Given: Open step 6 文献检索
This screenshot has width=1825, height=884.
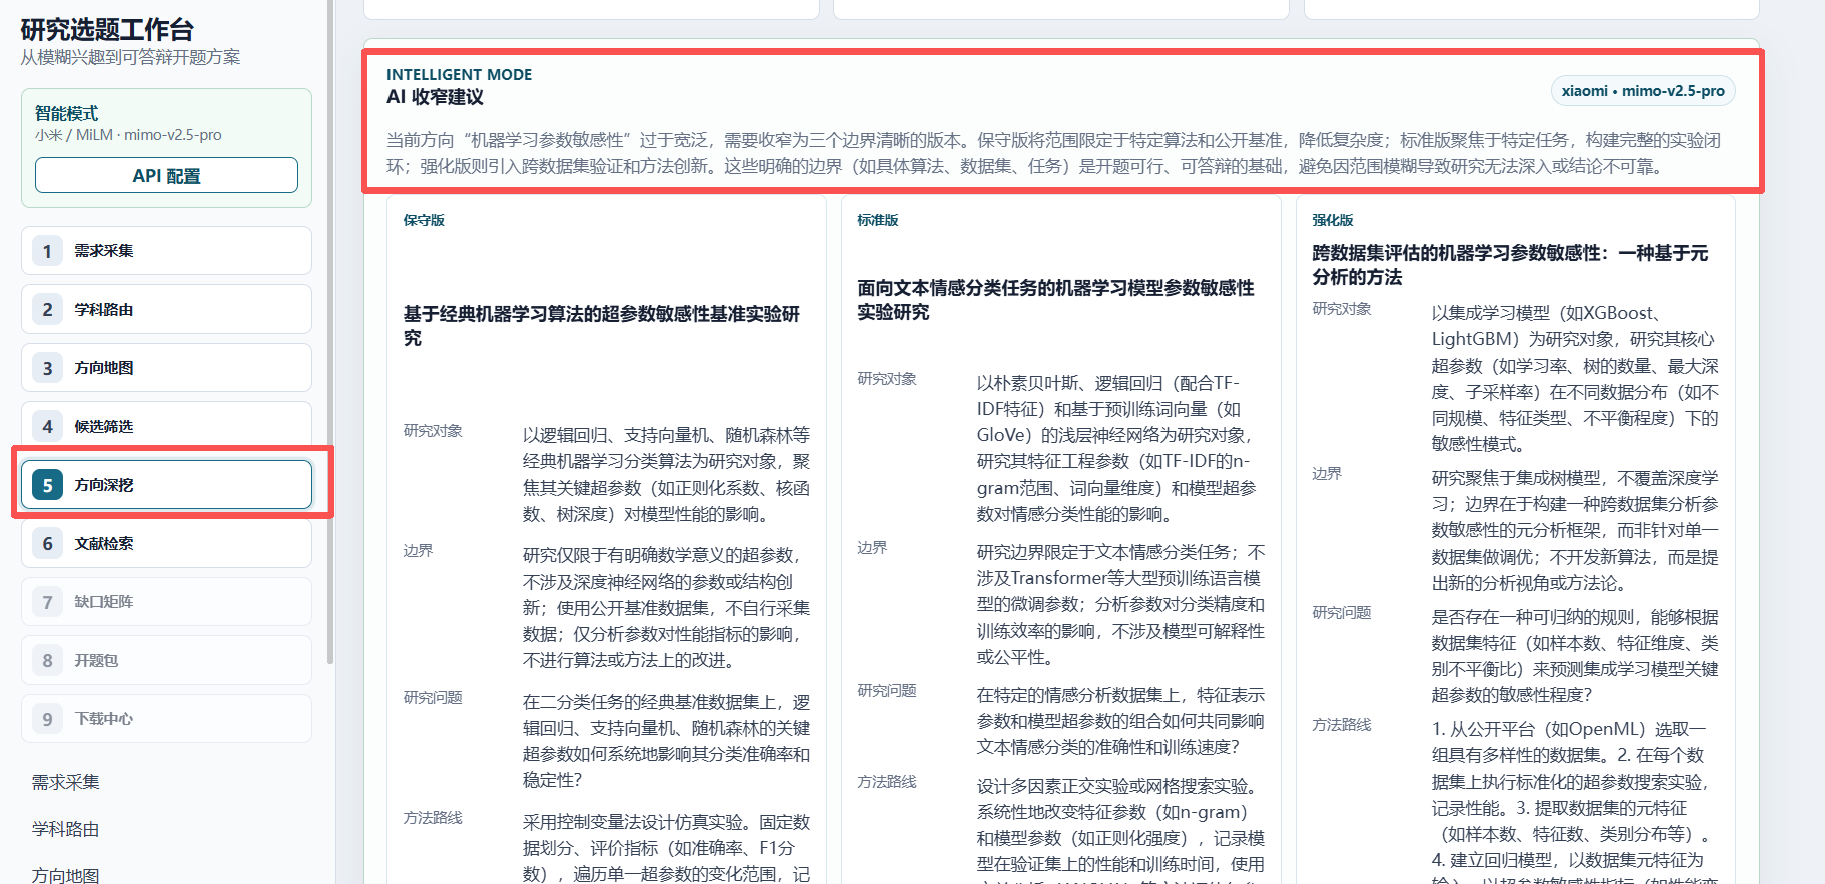Looking at the screenshot, I should coord(166,543).
